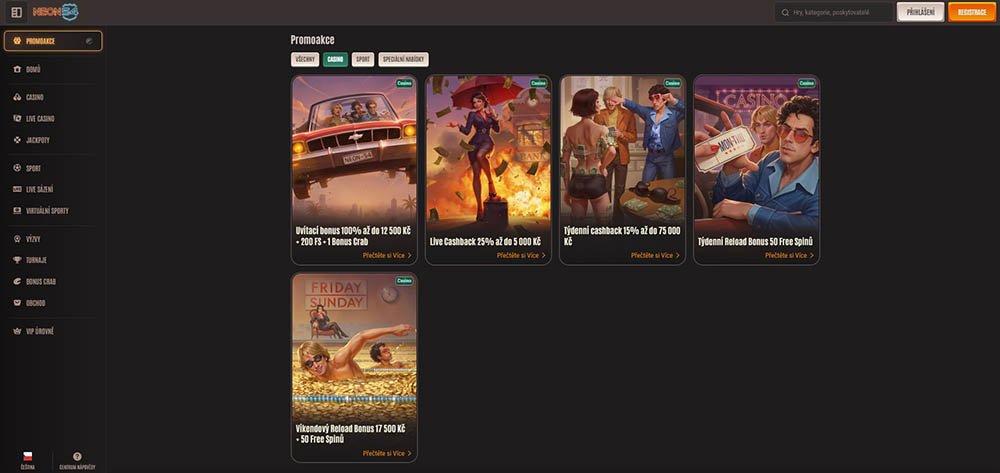Click the Obchod sidebar label
The height and width of the screenshot is (473, 1000).
pos(36,303)
